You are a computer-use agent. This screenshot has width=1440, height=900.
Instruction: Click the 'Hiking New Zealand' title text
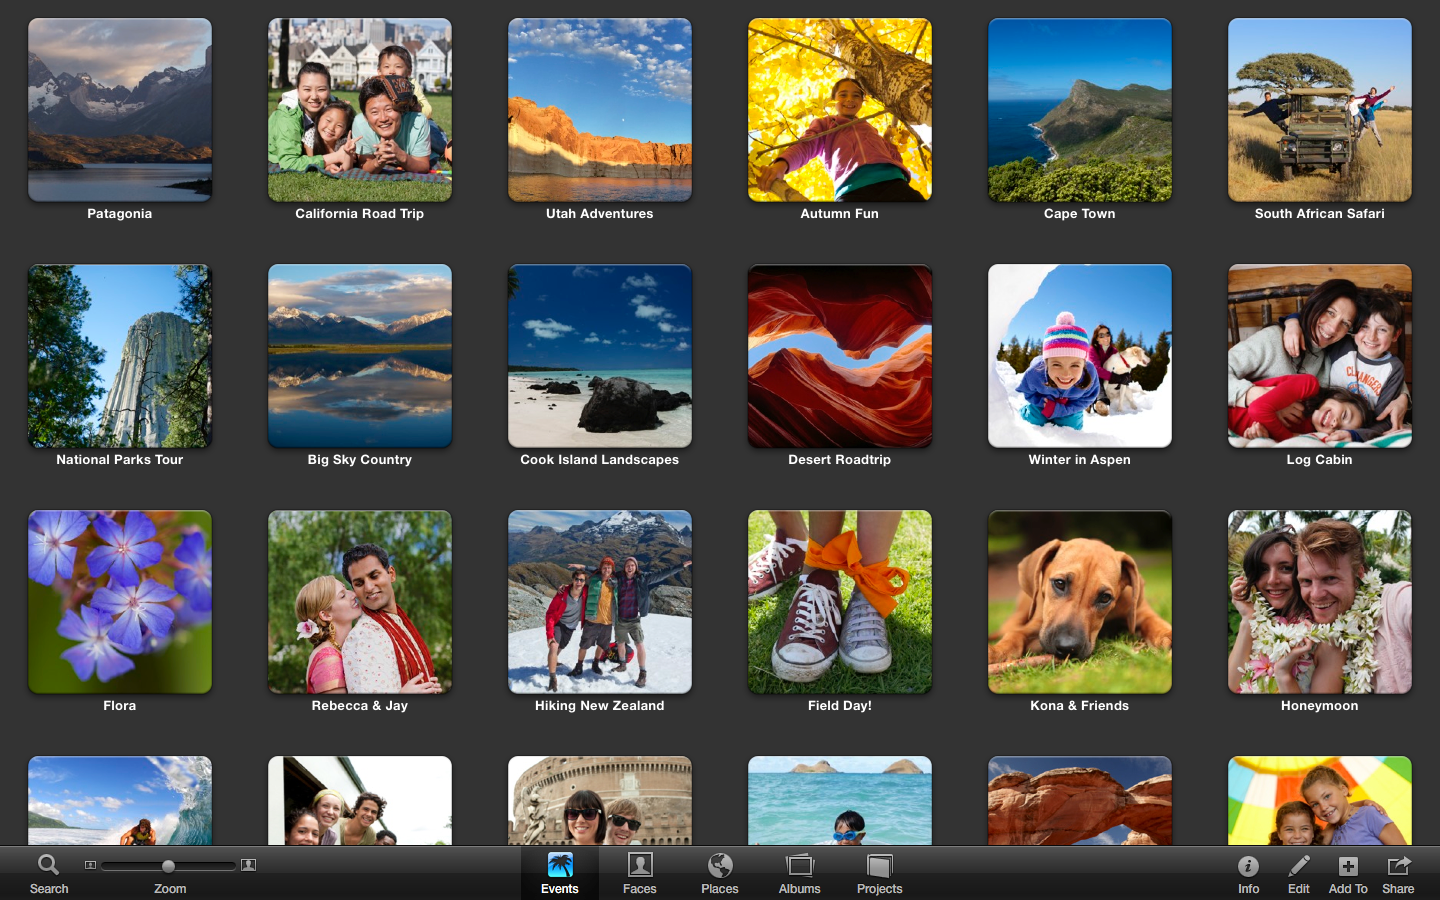click(x=600, y=706)
